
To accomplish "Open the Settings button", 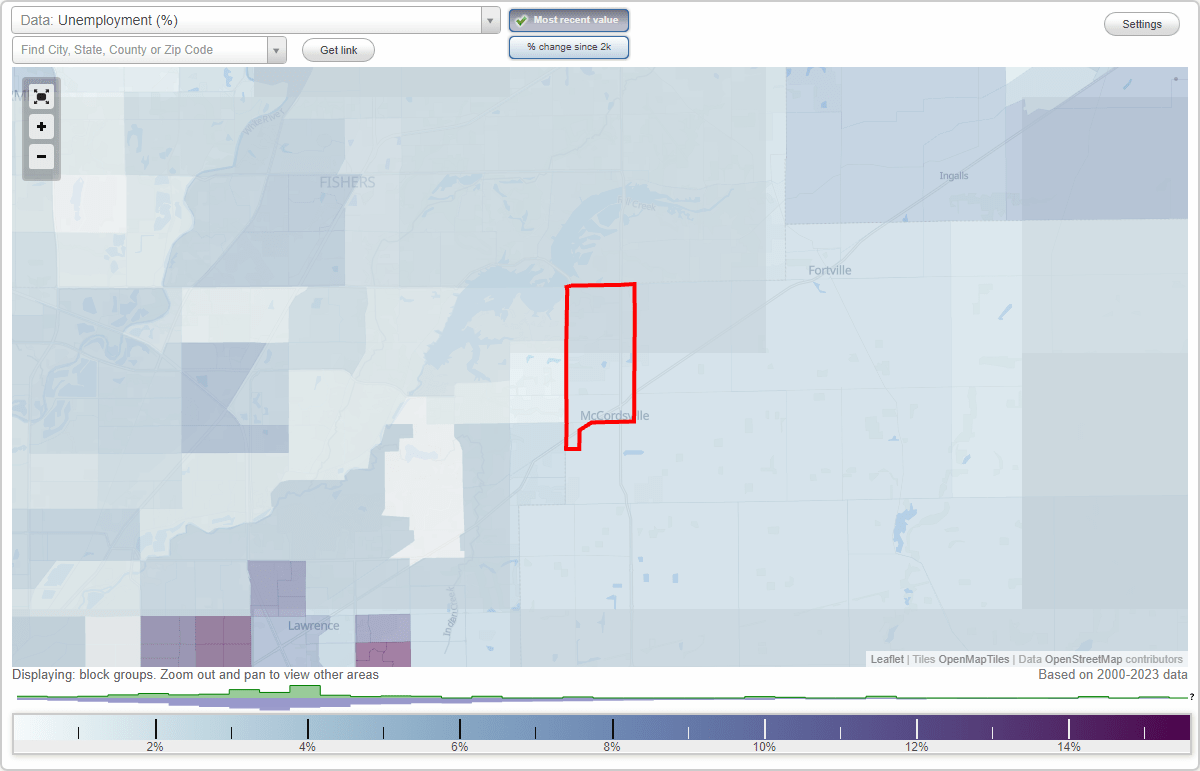I will (x=1142, y=25).
